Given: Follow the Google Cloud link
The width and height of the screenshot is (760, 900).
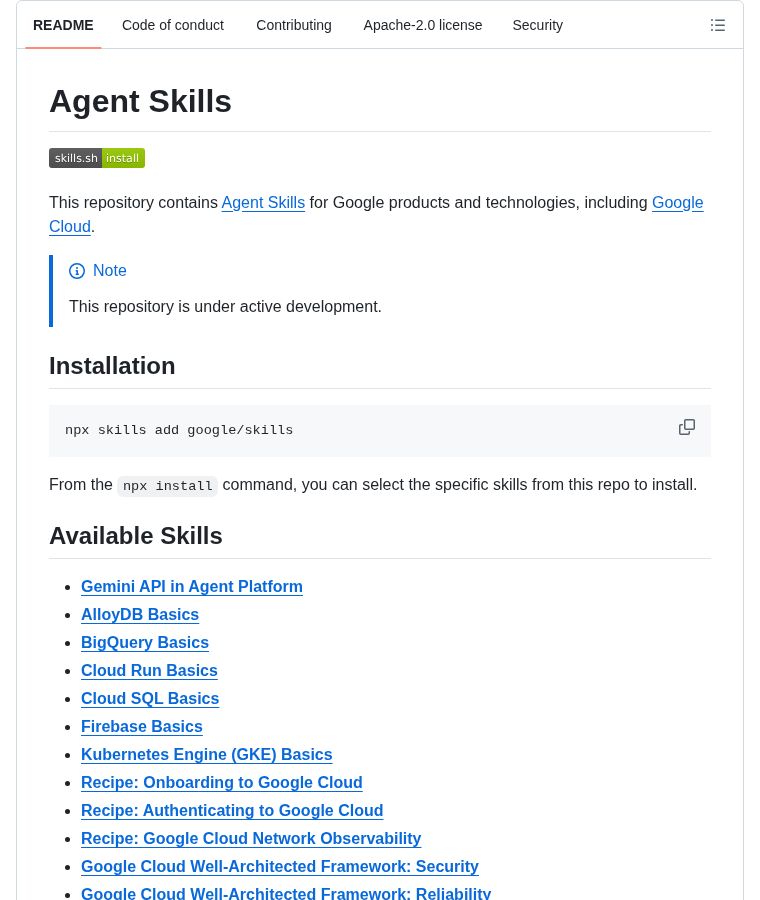Looking at the screenshot, I should point(677,203).
